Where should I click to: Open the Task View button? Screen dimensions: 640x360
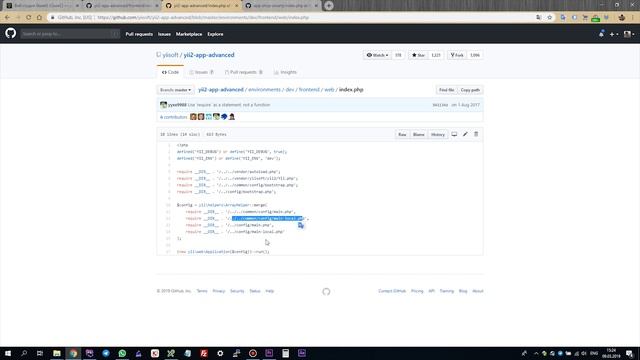click(40, 353)
